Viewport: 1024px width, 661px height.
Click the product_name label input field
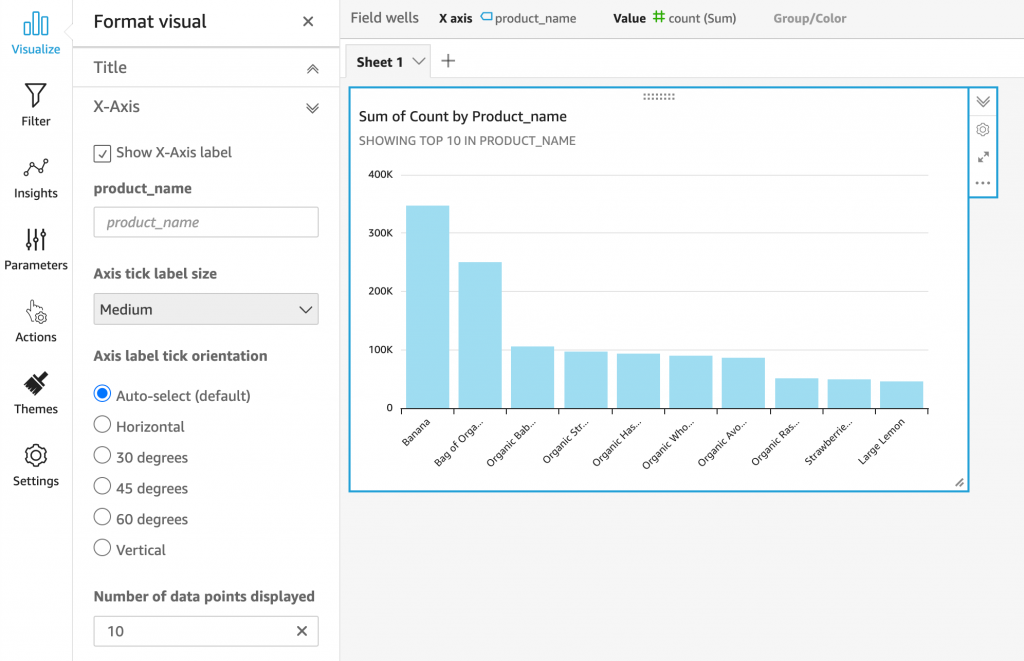[206, 222]
